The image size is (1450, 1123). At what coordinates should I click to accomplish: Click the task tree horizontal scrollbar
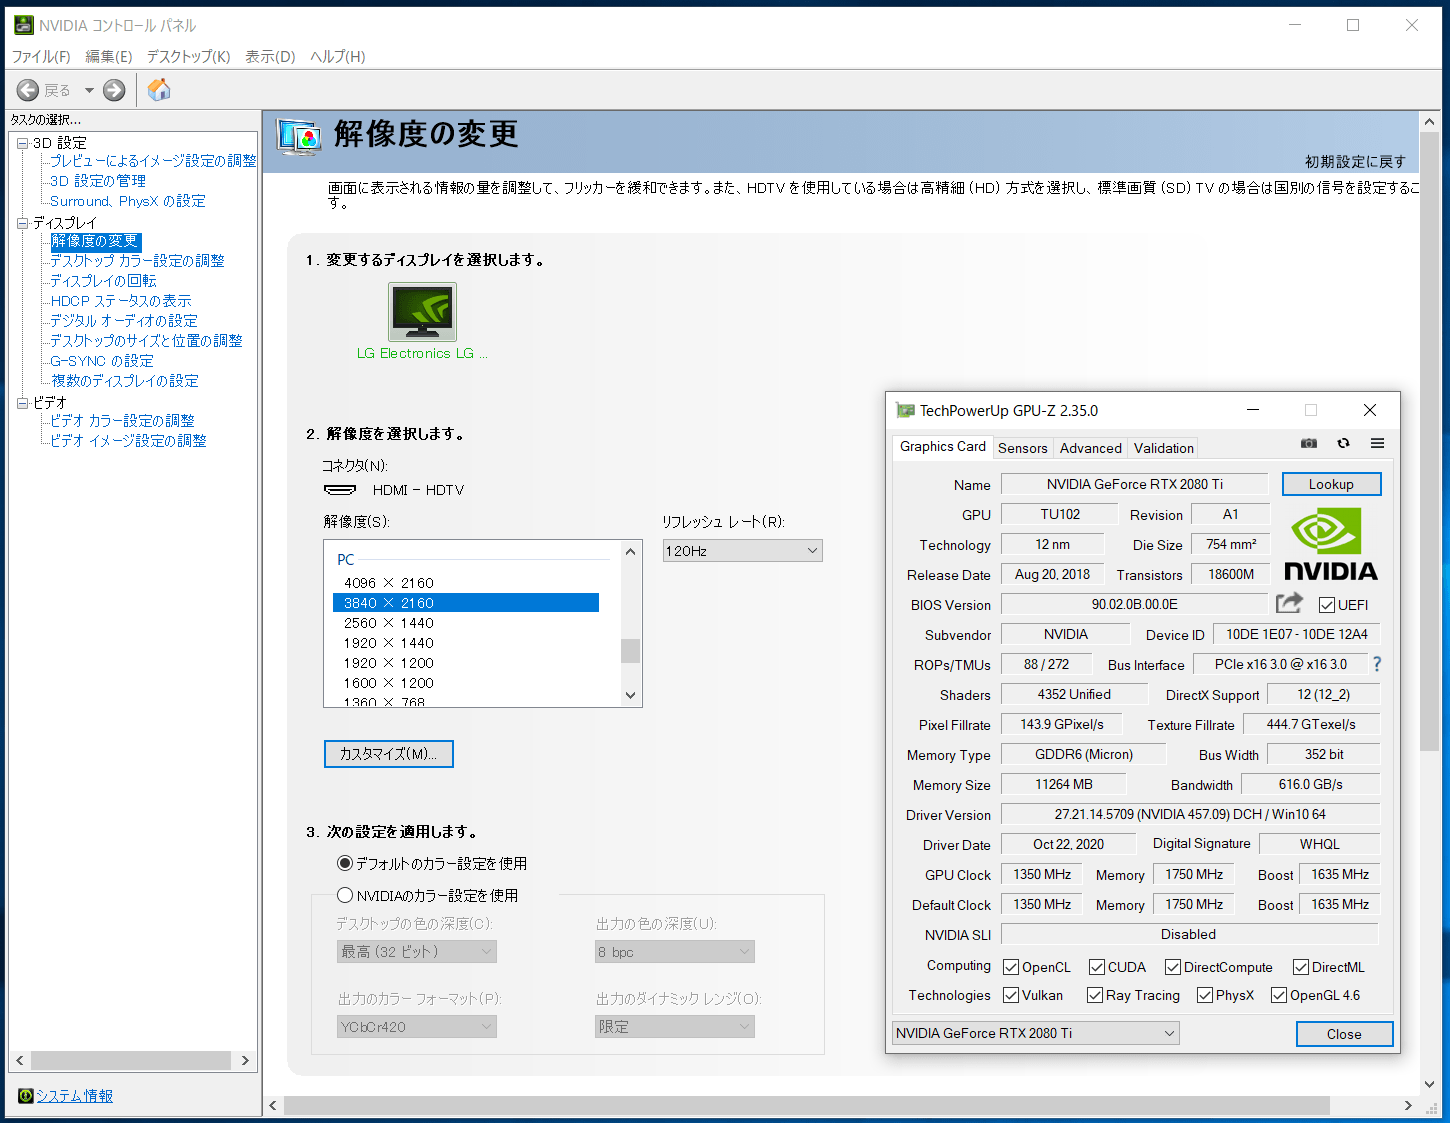[x=131, y=1060]
